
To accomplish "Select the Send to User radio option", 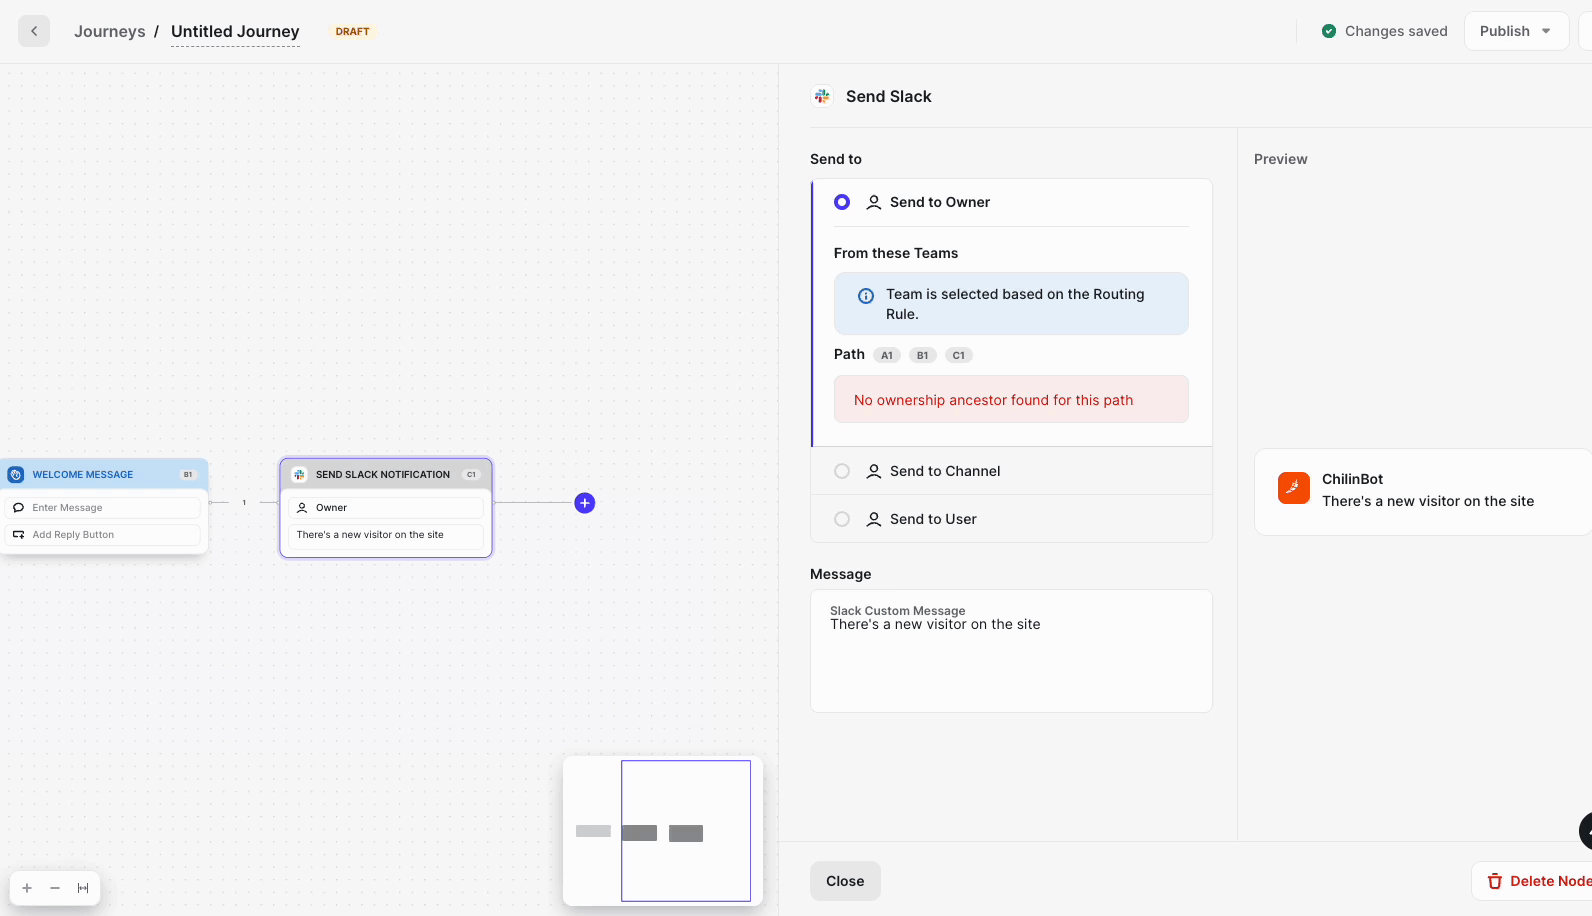I will pyautogui.click(x=842, y=519).
